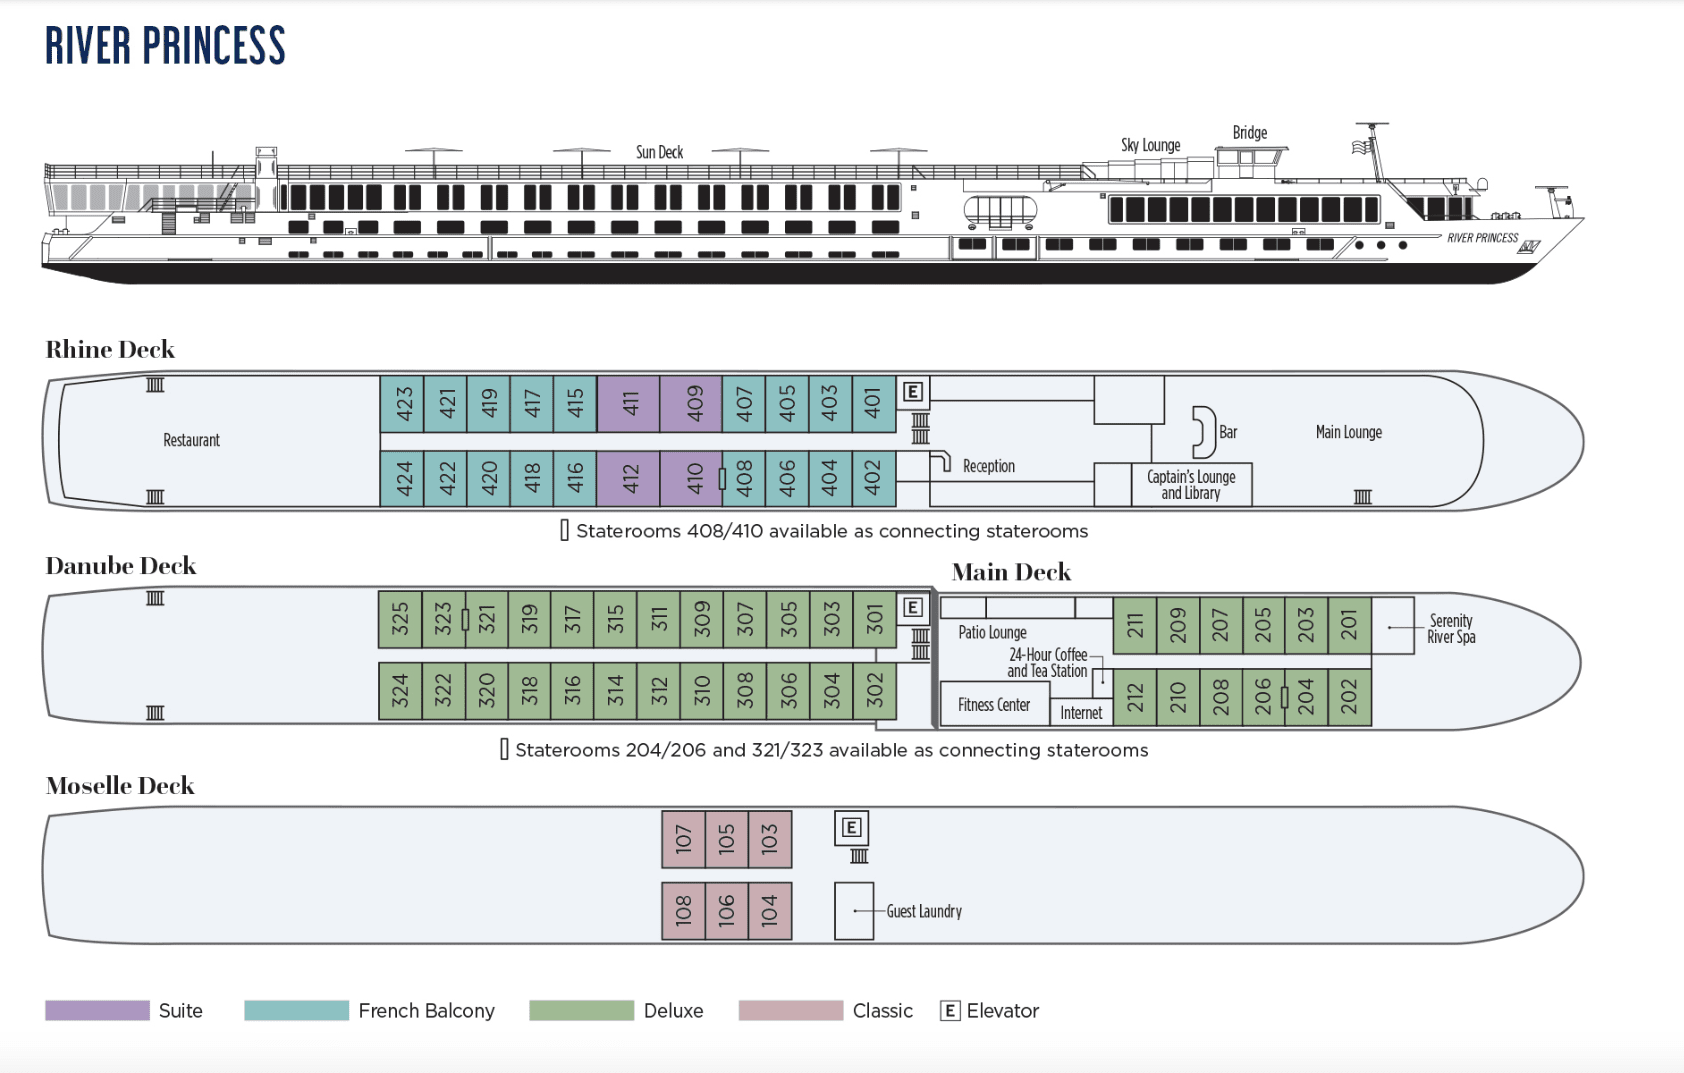Image resolution: width=1684 pixels, height=1073 pixels.
Task: Click Captain's Lounge and Library room
Action: pos(1191,485)
